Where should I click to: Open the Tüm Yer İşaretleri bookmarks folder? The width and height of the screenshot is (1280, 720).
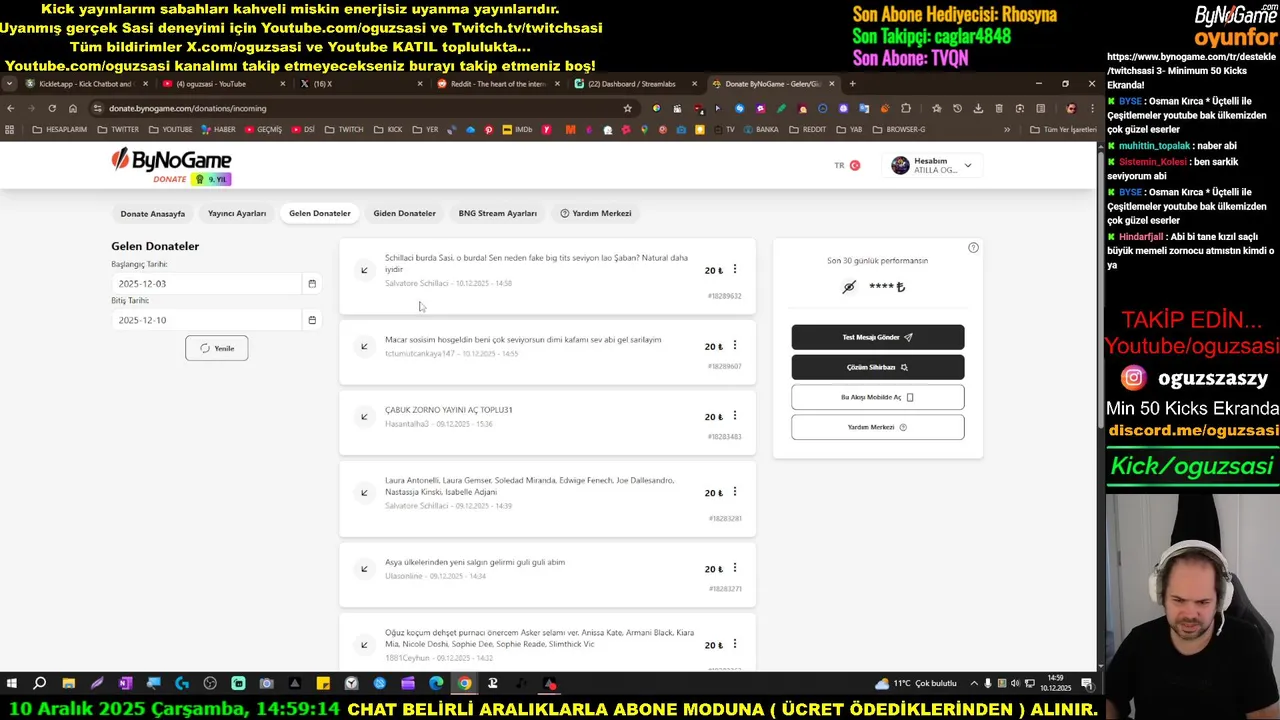coord(1063,129)
